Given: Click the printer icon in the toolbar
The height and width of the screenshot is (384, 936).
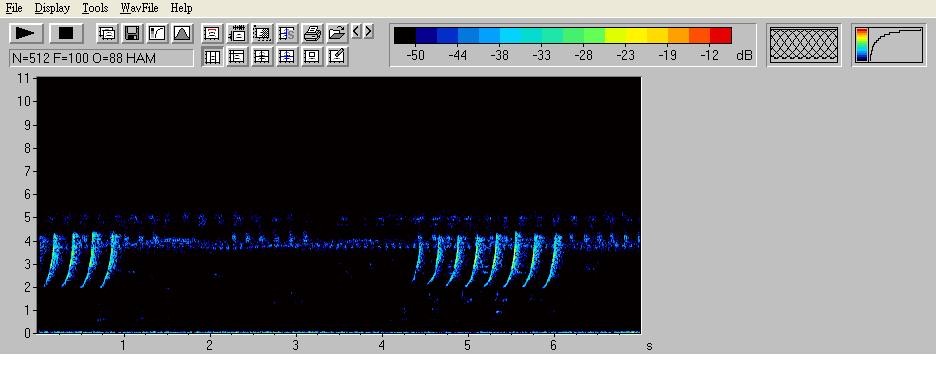Looking at the screenshot, I should [x=312, y=33].
